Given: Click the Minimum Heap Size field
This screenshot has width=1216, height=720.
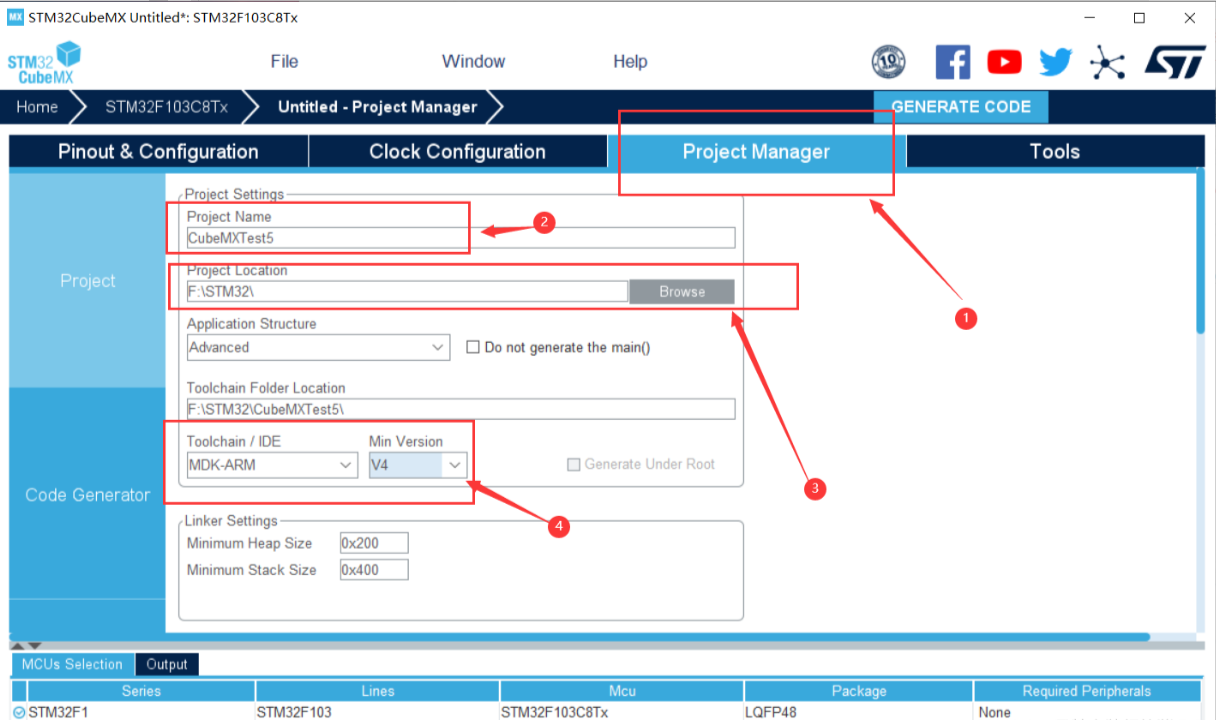Looking at the screenshot, I should coord(374,543).
